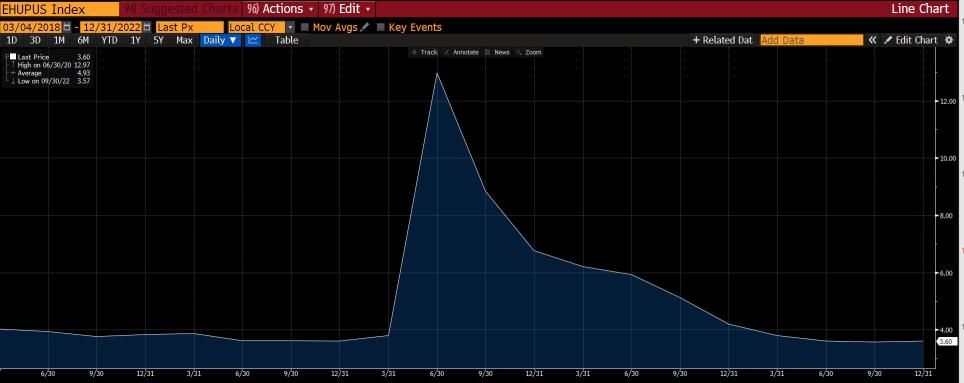964x383 pixels.
Task: Select the 5Y range tab
Action: pos(159,40)
